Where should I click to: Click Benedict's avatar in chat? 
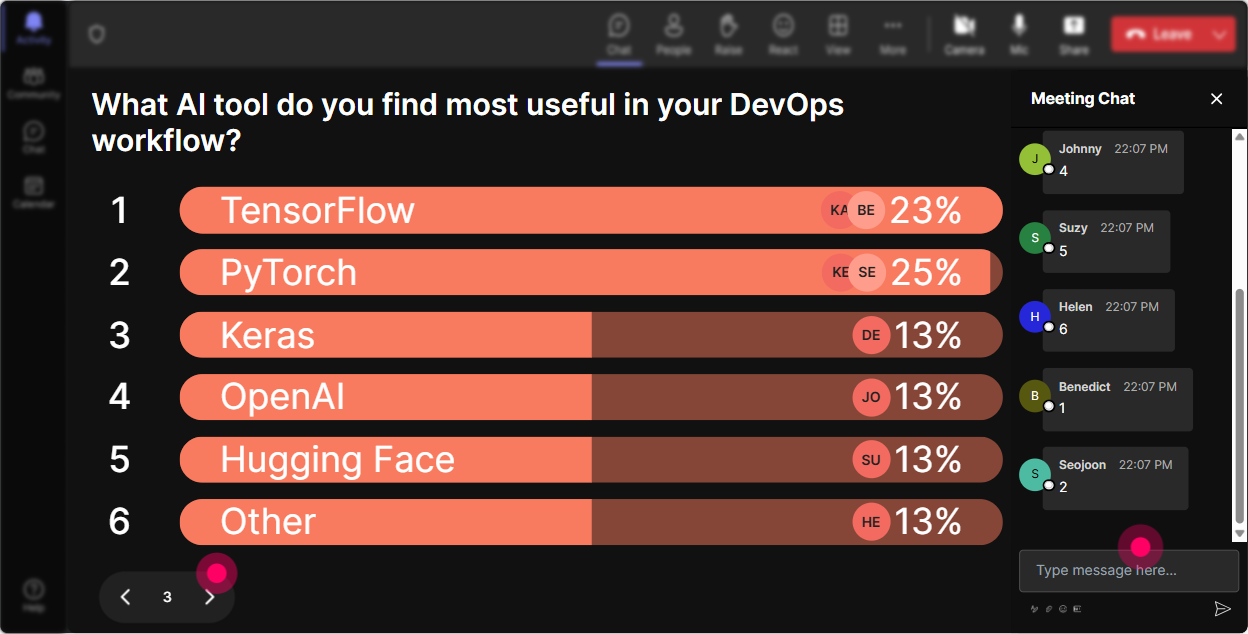pyautogui.click(x=1035, y=396)
